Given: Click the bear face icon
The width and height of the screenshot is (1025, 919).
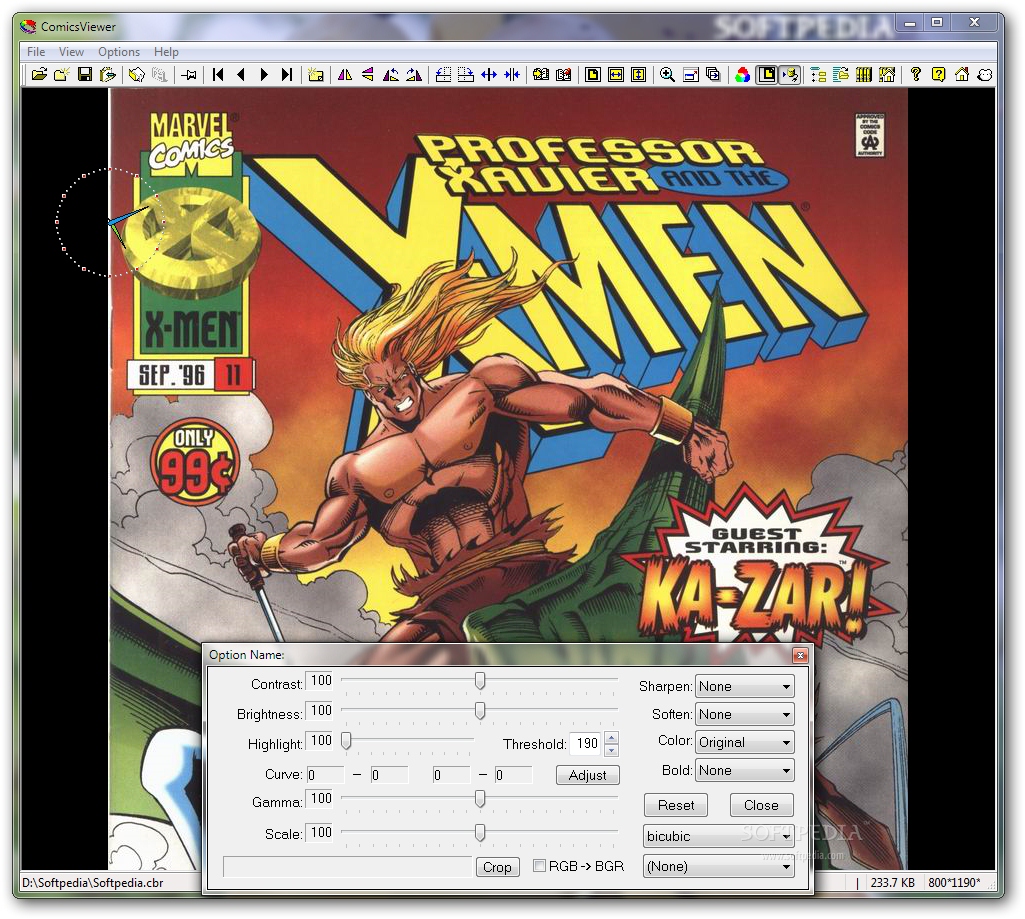Looking at the screenshot, I should point(984,75).
